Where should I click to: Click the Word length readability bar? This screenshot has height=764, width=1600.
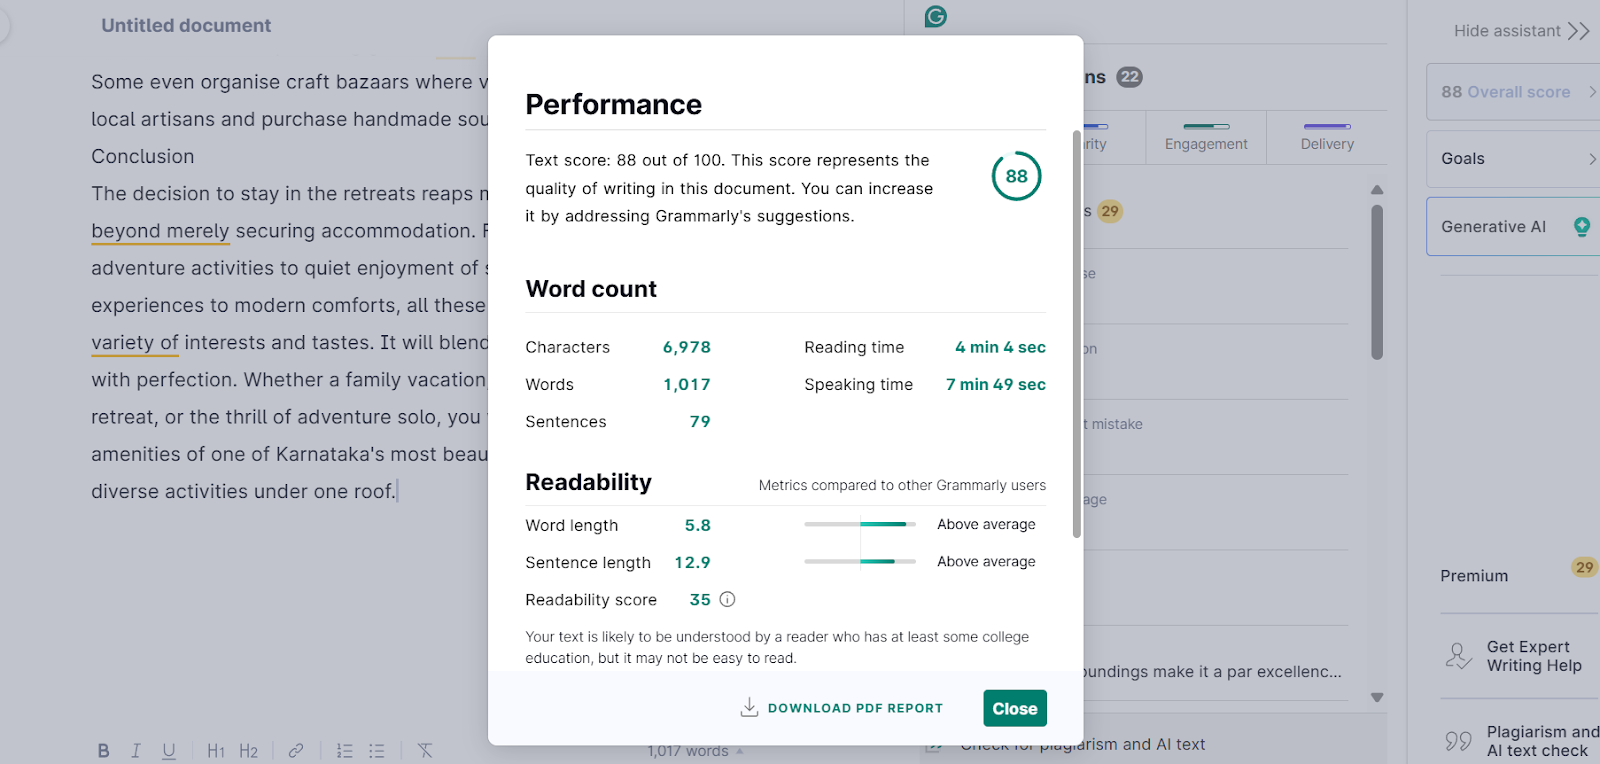(860, 524)
